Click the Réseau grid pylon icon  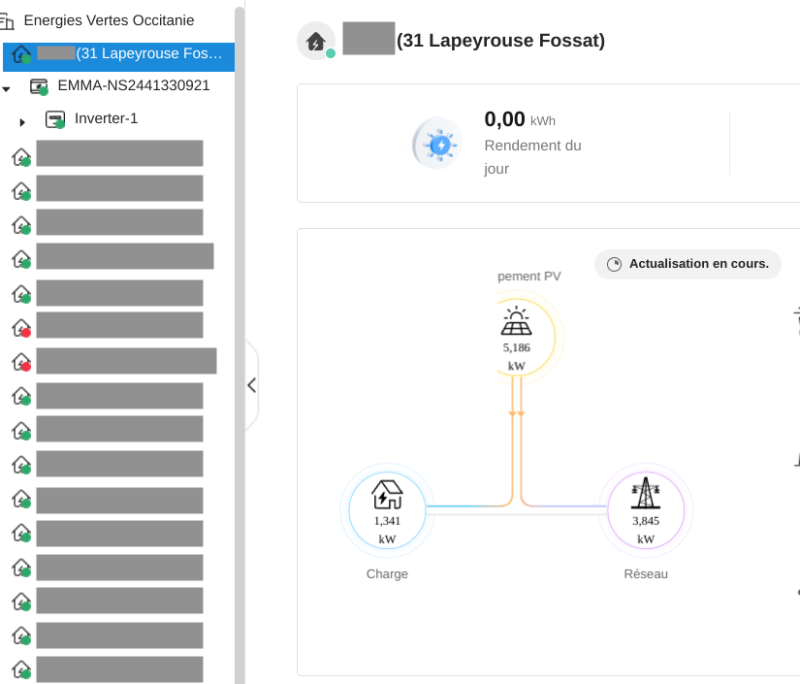pyautogui.click(x=646, y=495)
